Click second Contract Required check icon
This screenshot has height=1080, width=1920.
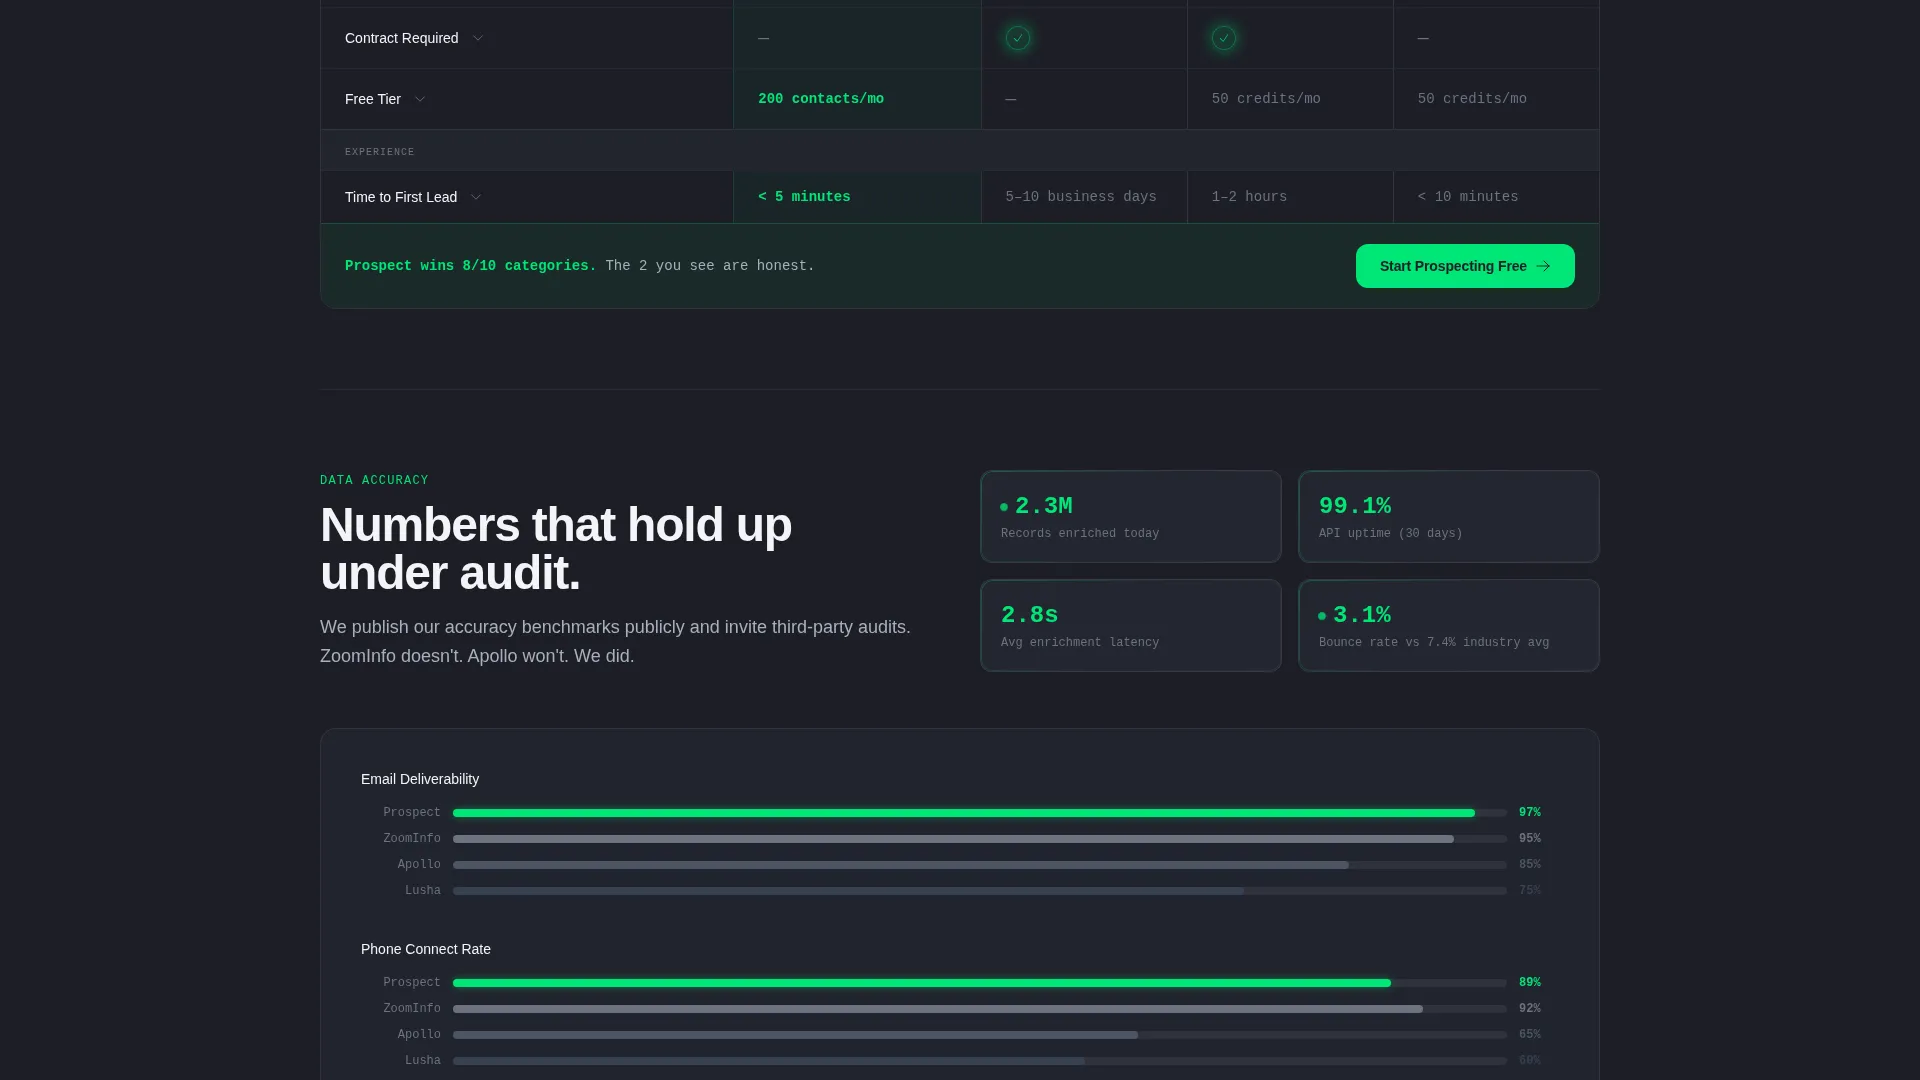point(1224,38)
